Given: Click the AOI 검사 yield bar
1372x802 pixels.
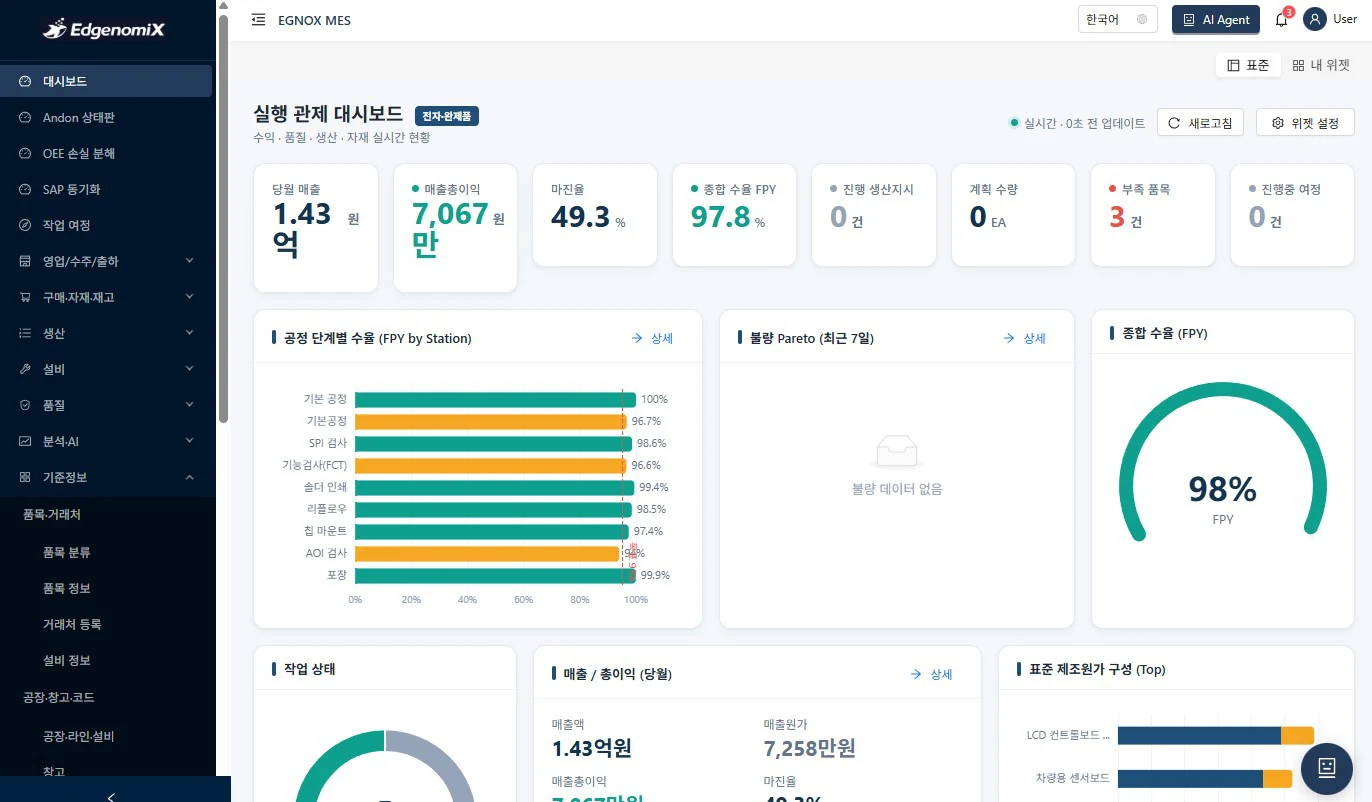Looking at the screenshot, I should pyautogui.click(x=487, y=553).
